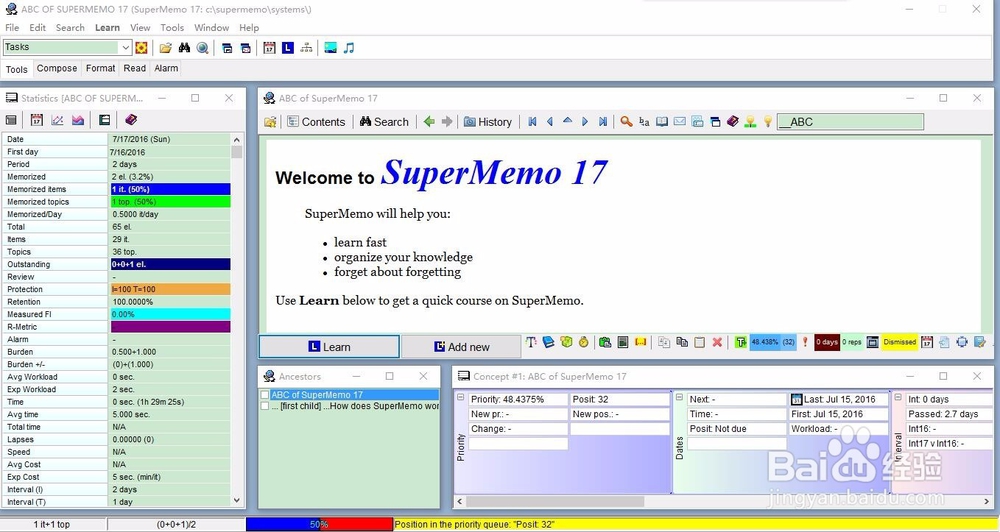Viewport: 1000px width, 532px height.
Task: Open the Tools menu
Action: pyautogui.click(x=172, y=27)
